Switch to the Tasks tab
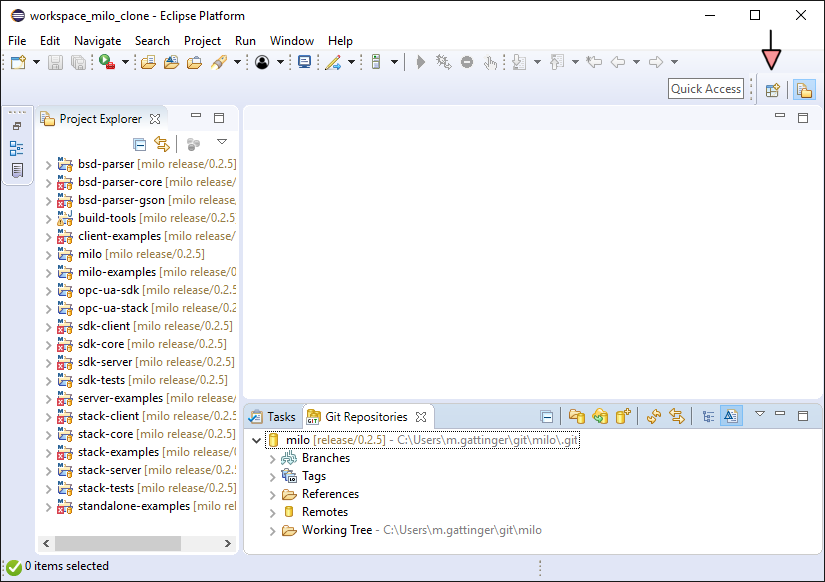 pyautogui.click(x=272, y=417)
